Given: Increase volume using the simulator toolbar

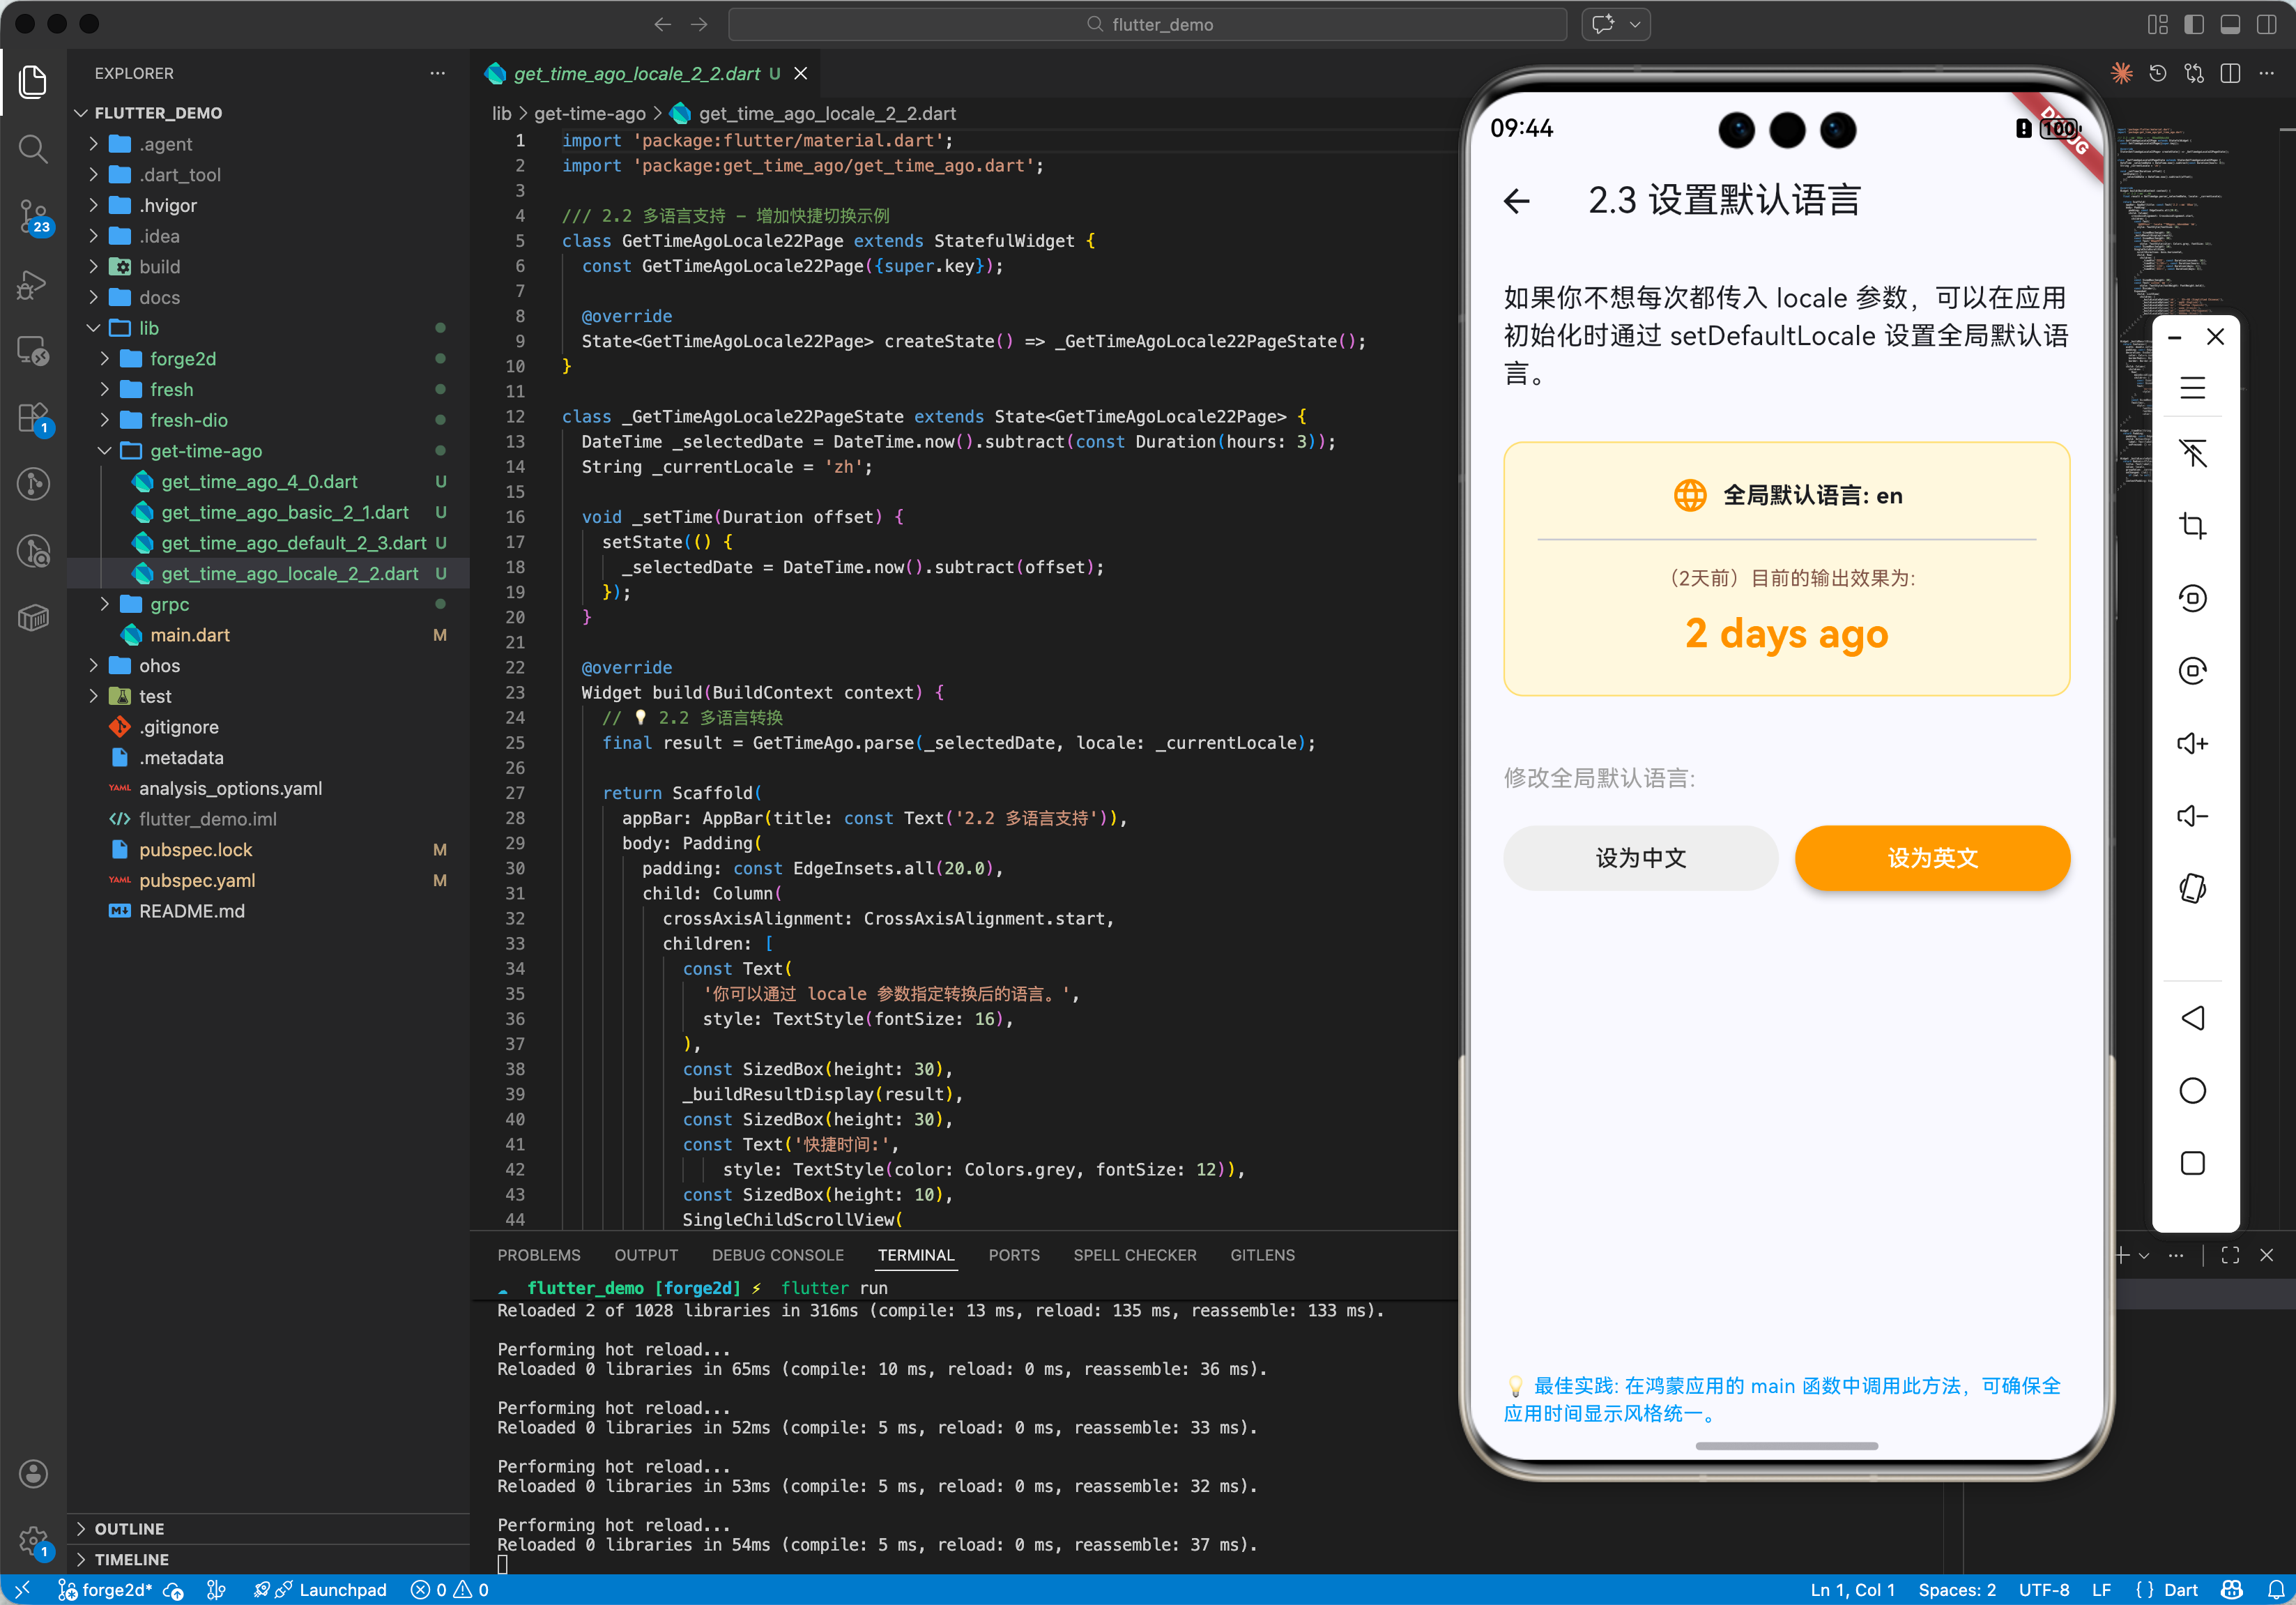Looking at the screenshot, I should coord(2193,743).
